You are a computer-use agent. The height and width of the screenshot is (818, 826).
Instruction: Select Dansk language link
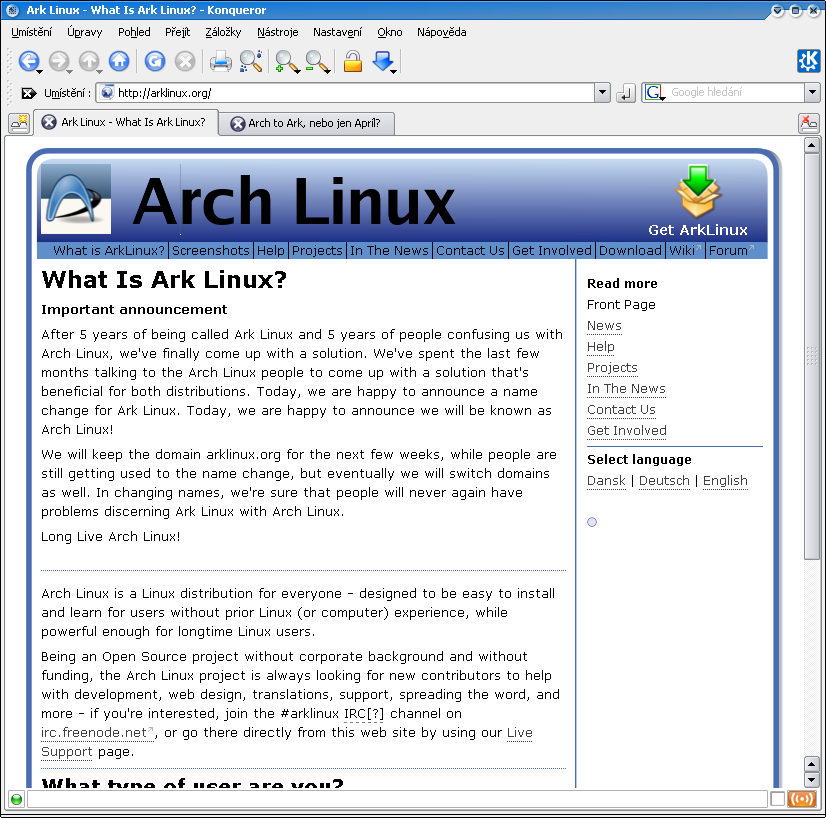(x=606, y=481)
